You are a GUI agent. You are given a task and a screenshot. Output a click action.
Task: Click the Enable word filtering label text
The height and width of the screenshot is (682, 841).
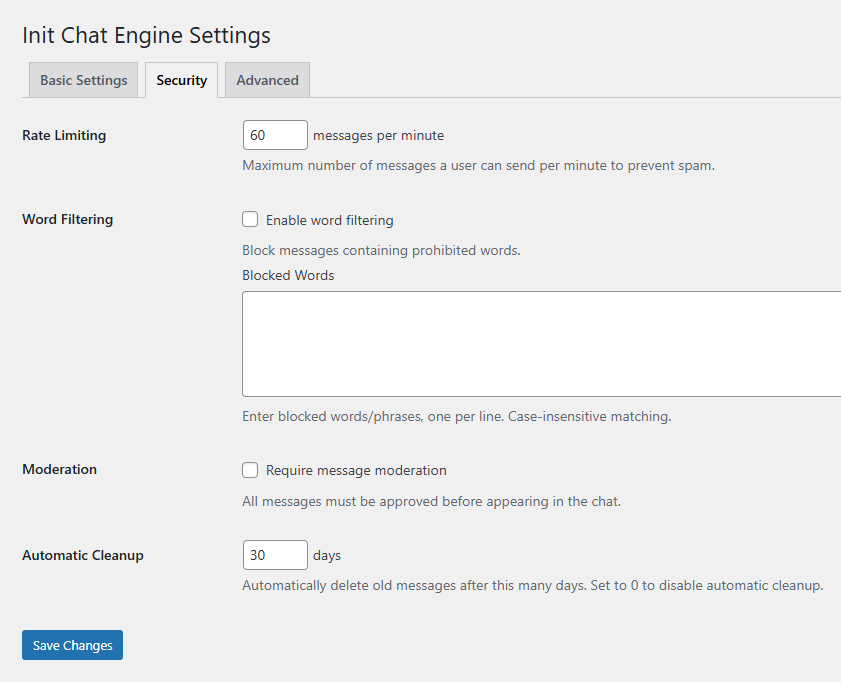point(330,219)
